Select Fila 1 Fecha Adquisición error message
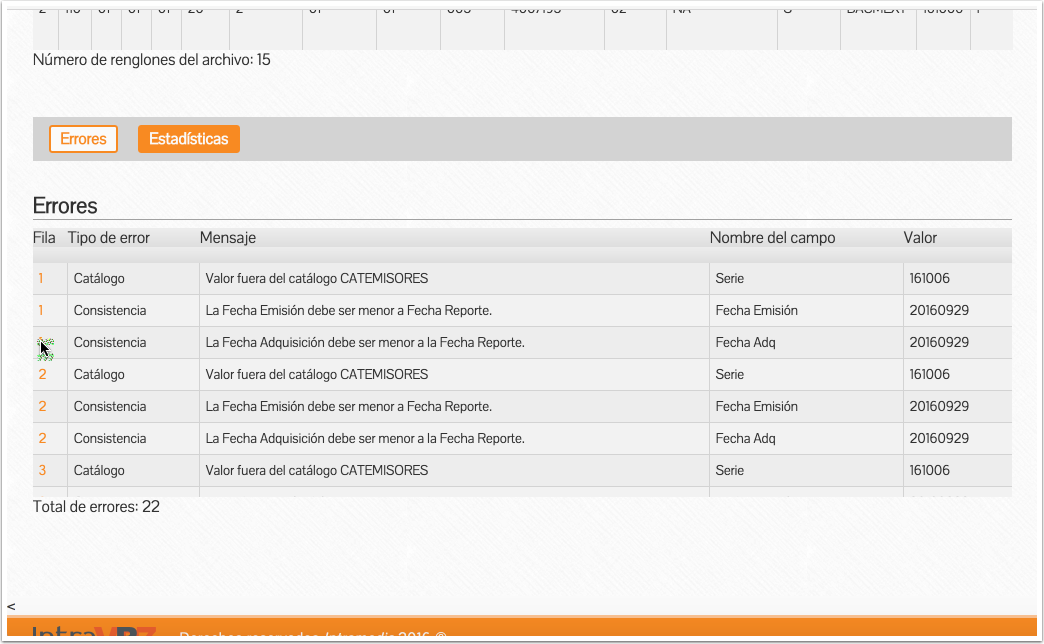 (365, 343)
